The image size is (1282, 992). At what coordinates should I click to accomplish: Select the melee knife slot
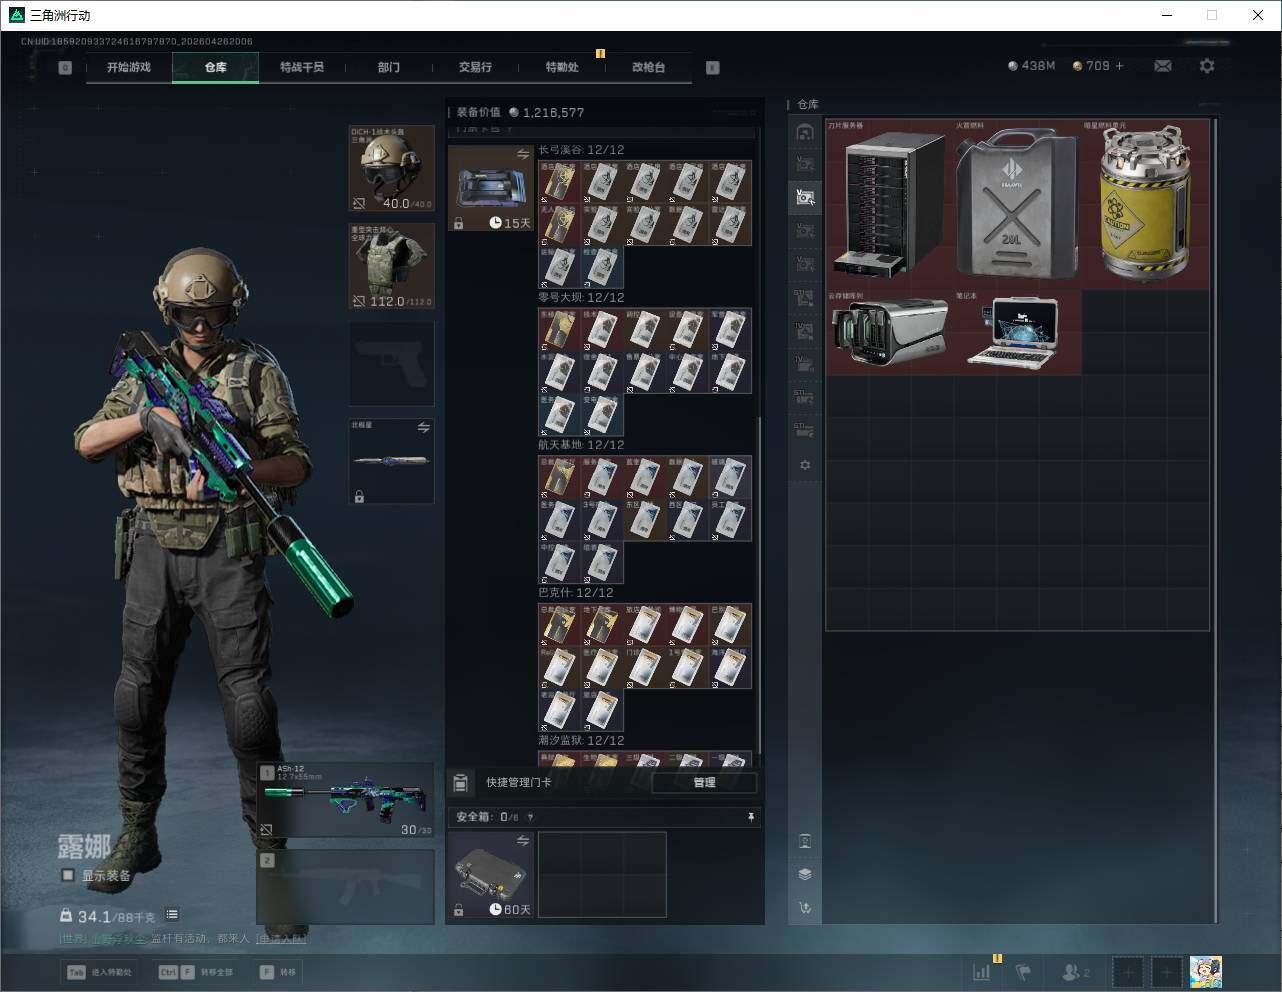point(392,461)
